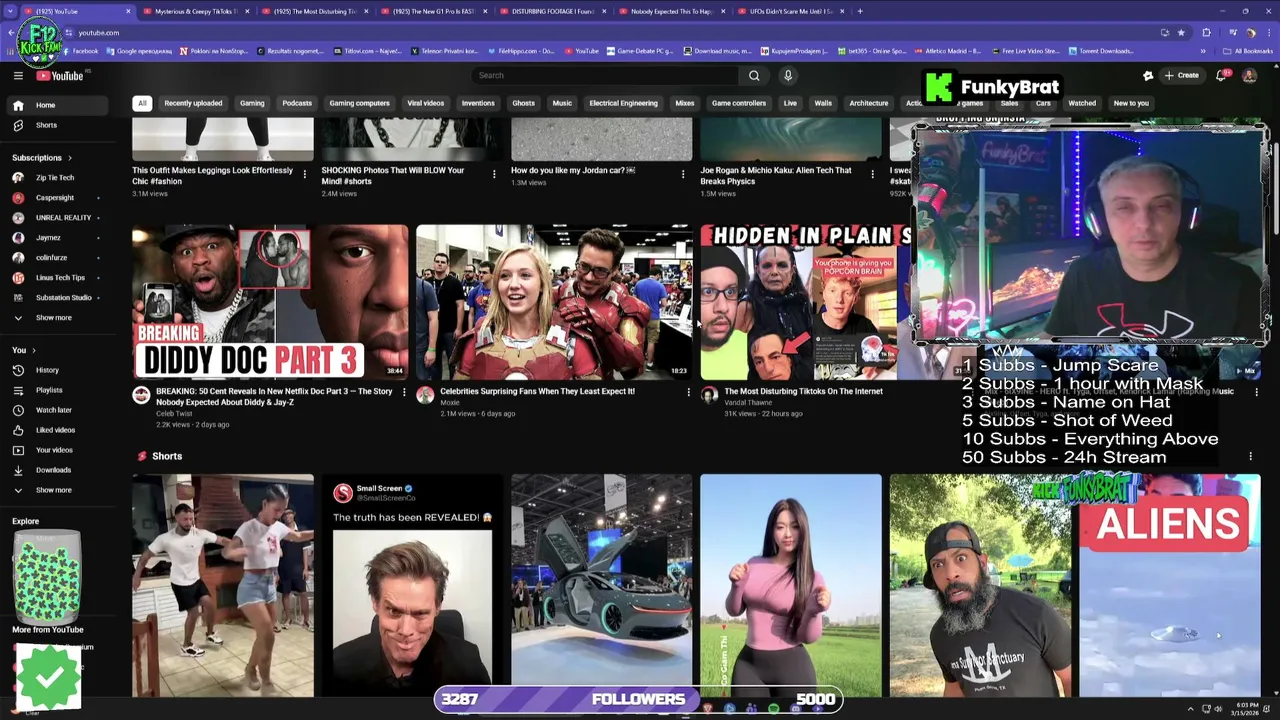Open the dancing couple short thumbnail
The width and height of the screenshot is (1280, 720).
[222, 585]
